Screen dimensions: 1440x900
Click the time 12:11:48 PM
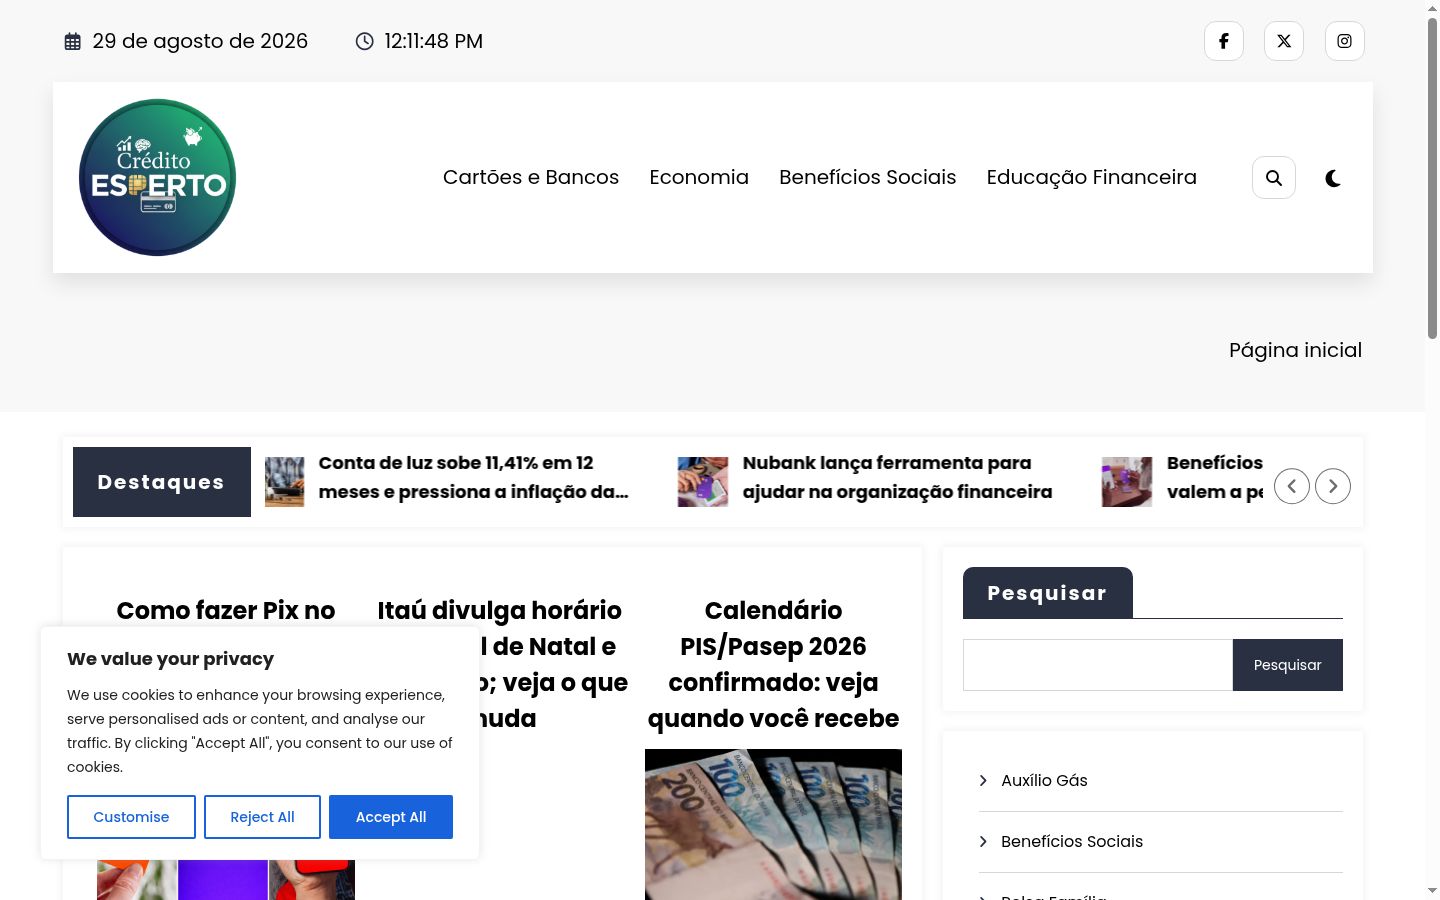[434, 41]
